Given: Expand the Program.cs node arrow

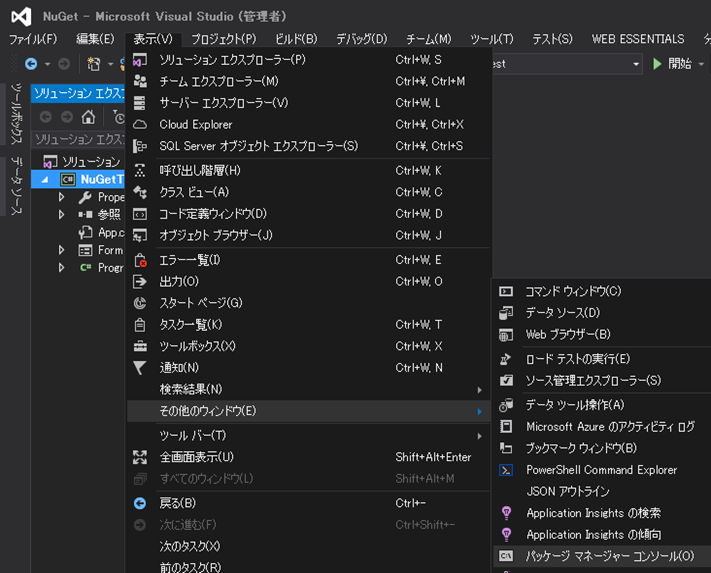Looking at the screenshot, I should click(x=62, y=268).
